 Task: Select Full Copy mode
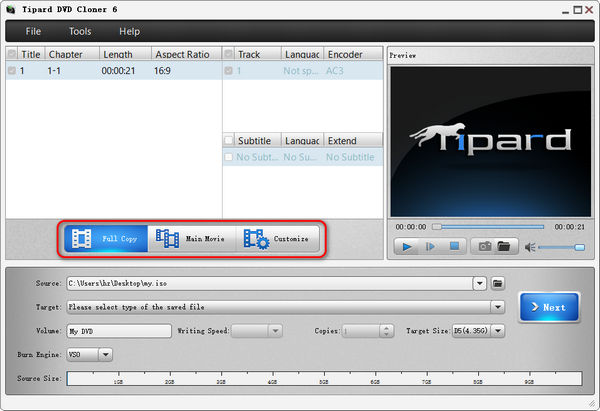(x=106, y=238)
